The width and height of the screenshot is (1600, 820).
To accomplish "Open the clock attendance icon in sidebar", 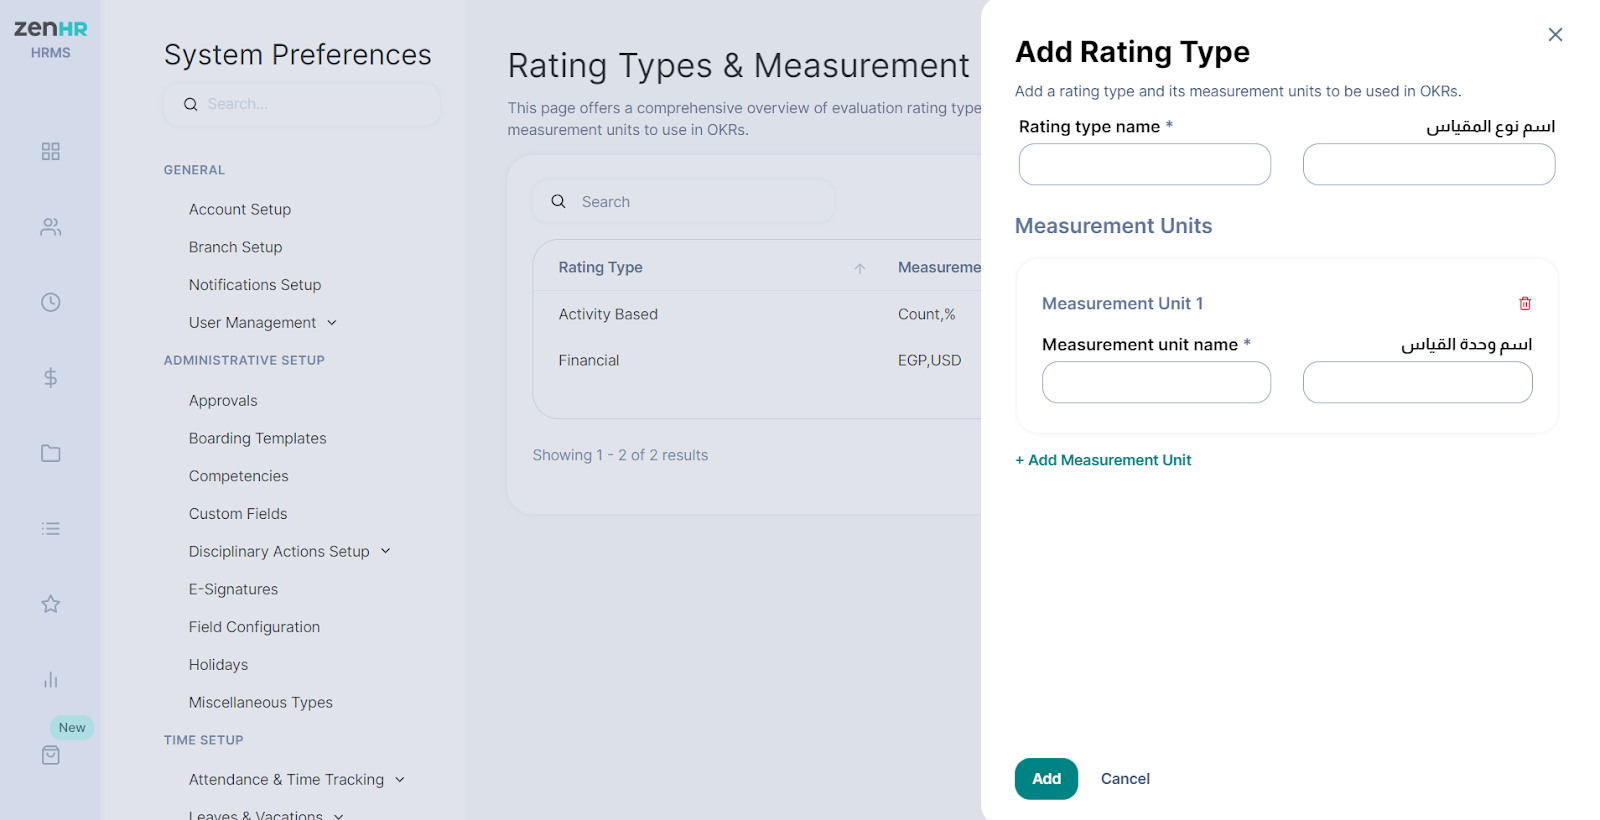I will [51, 302].
